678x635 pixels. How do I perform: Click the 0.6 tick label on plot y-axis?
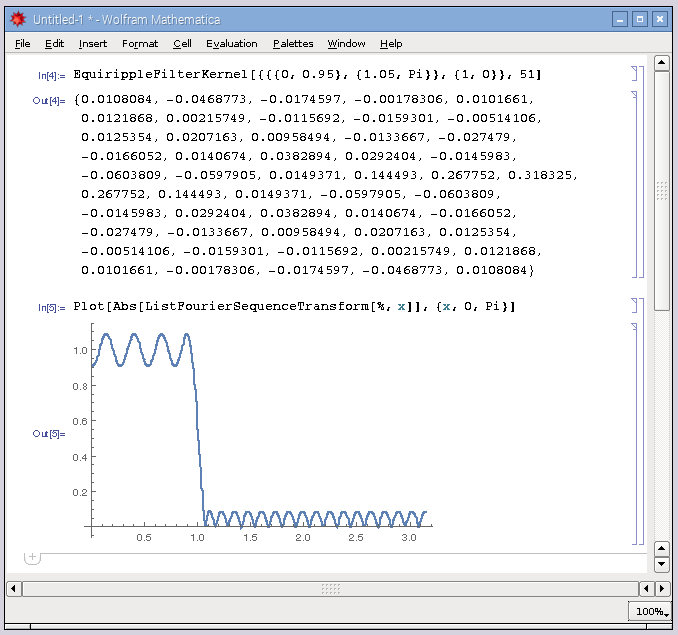point(80,421)
